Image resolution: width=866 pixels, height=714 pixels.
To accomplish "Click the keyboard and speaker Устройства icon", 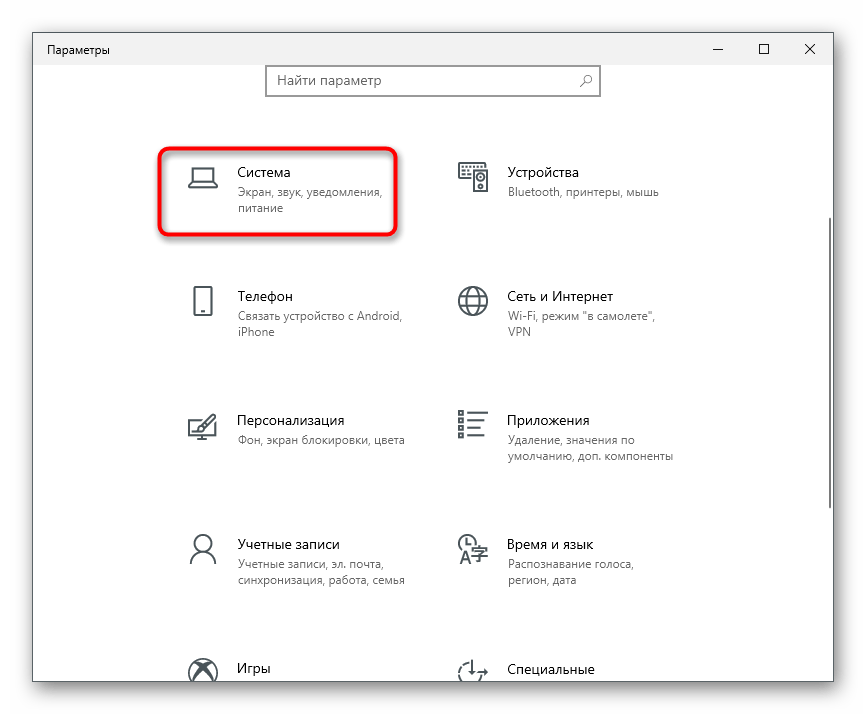I will pyautogui.click(x=473, y=177).
